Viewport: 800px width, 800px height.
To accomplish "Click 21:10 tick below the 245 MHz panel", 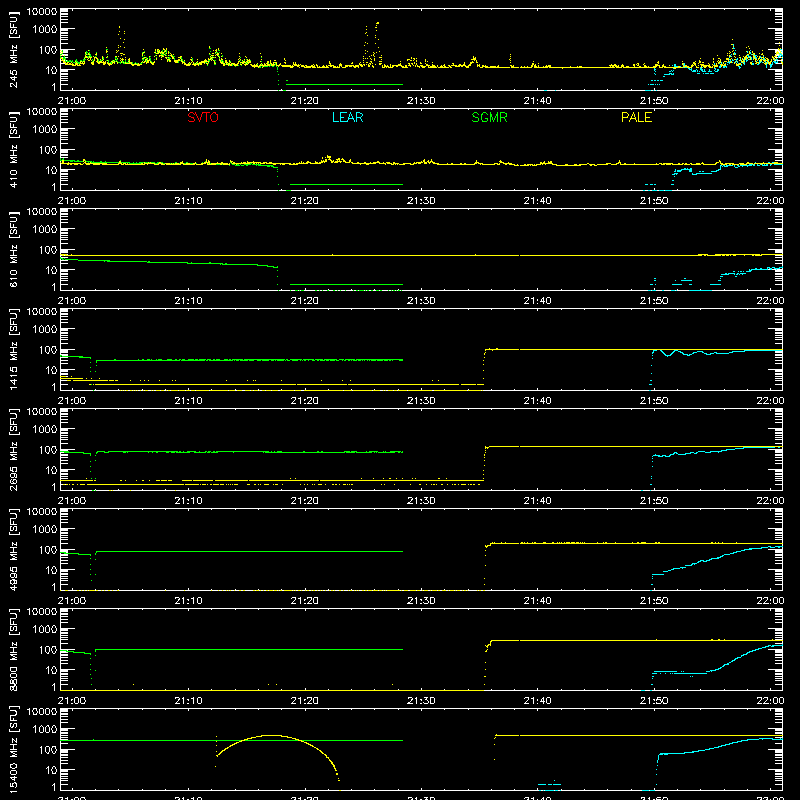I will (x=188, y=101).
